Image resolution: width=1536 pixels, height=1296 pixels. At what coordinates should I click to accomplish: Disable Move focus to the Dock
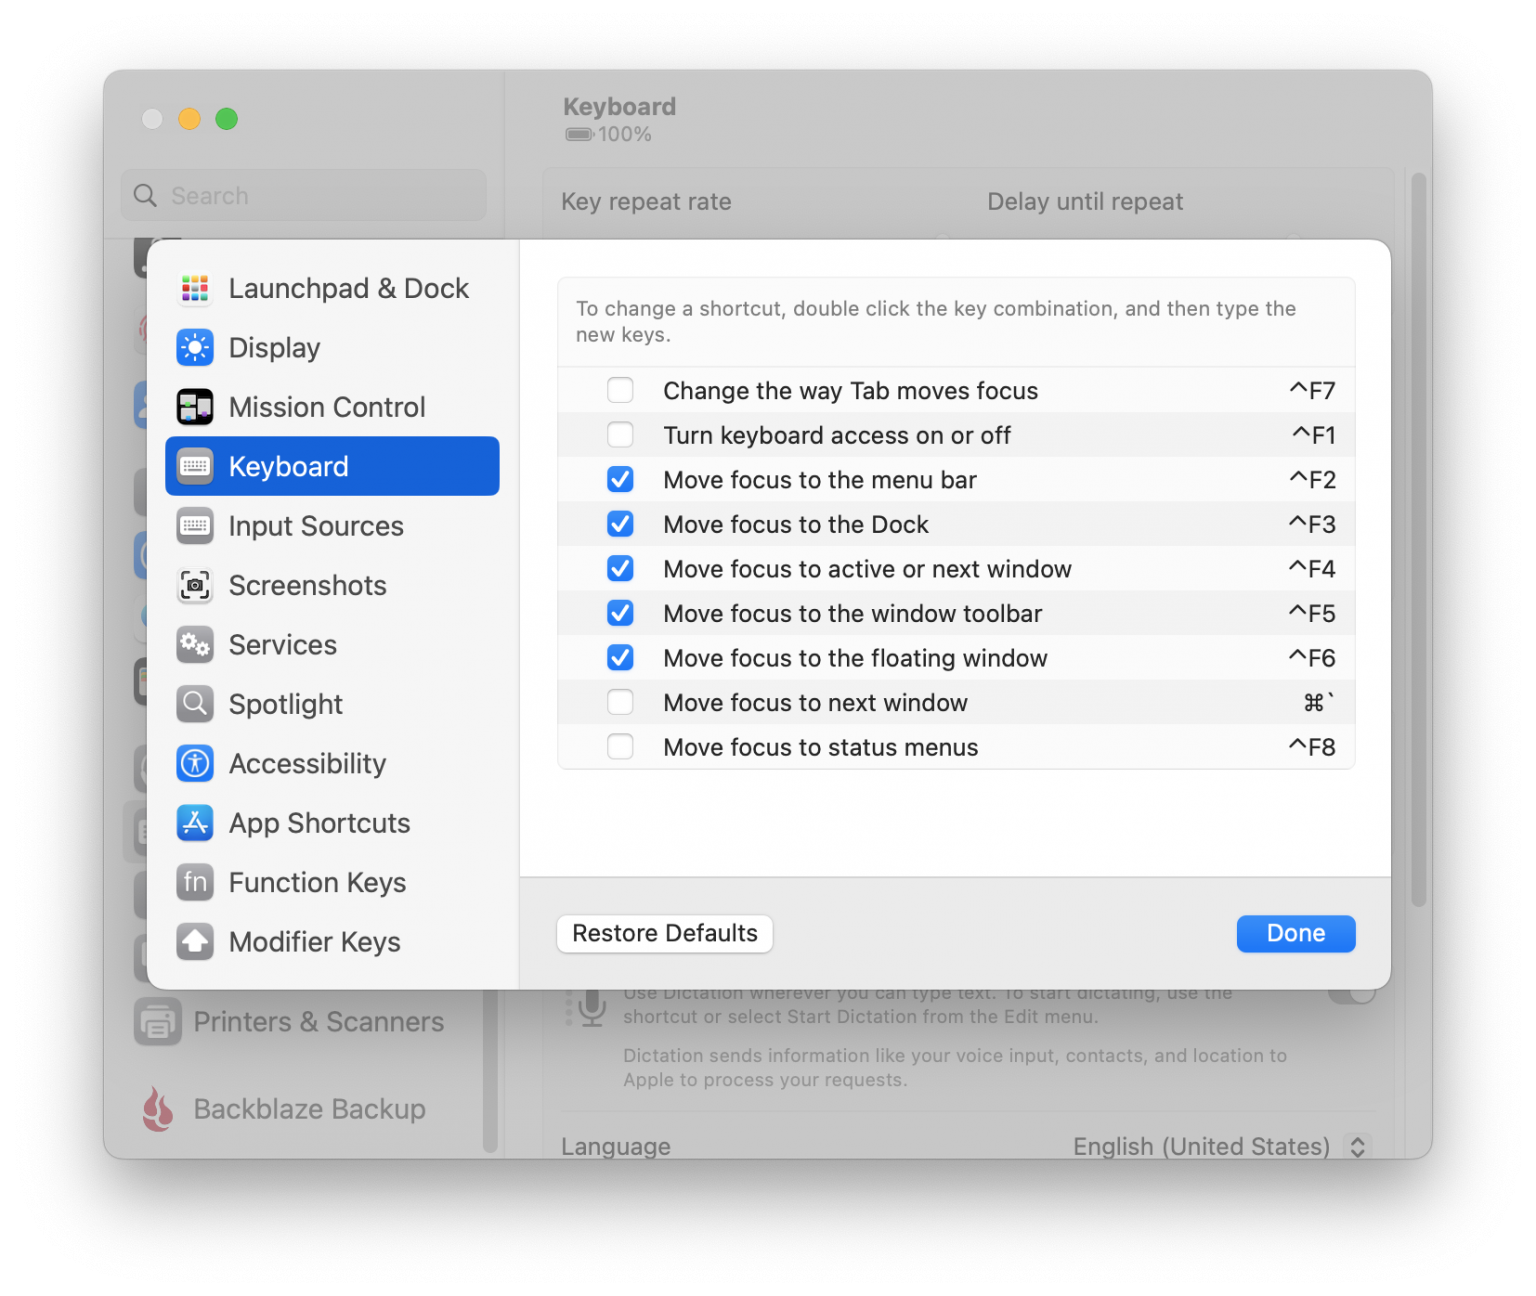(620, 523)
